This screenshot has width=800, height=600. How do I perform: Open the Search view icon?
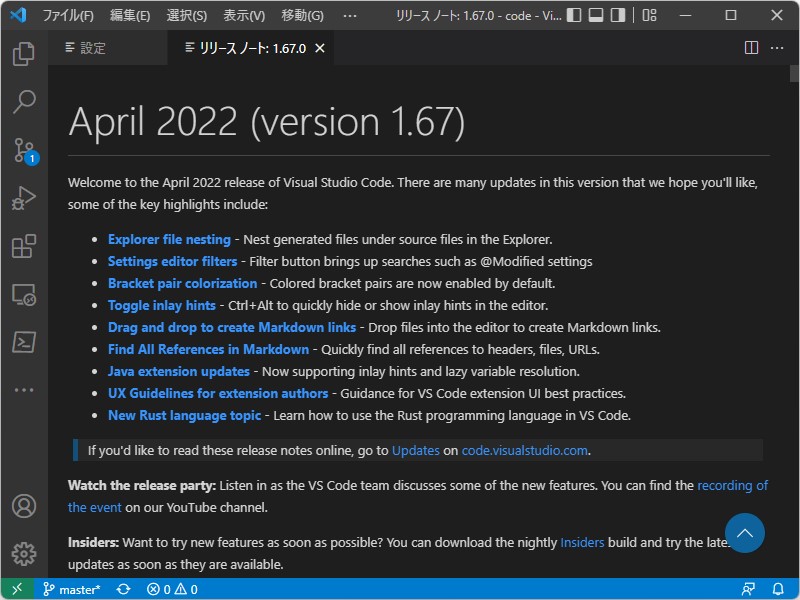point(22,101)
